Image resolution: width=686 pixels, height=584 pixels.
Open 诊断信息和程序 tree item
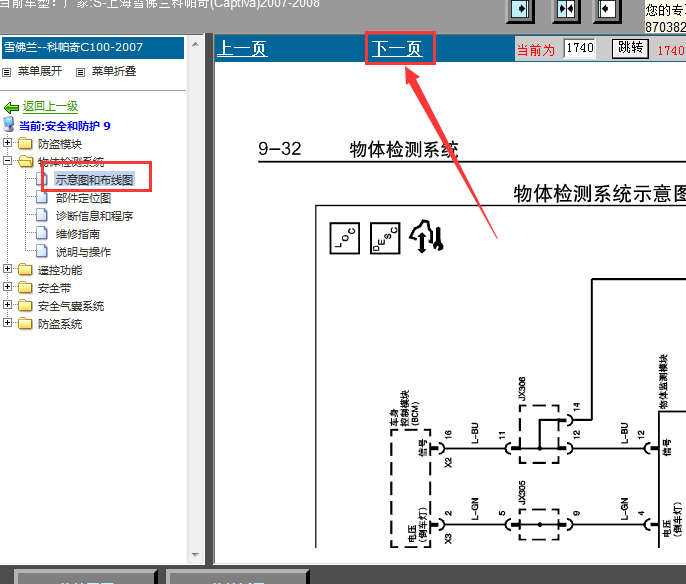point(94,216)
